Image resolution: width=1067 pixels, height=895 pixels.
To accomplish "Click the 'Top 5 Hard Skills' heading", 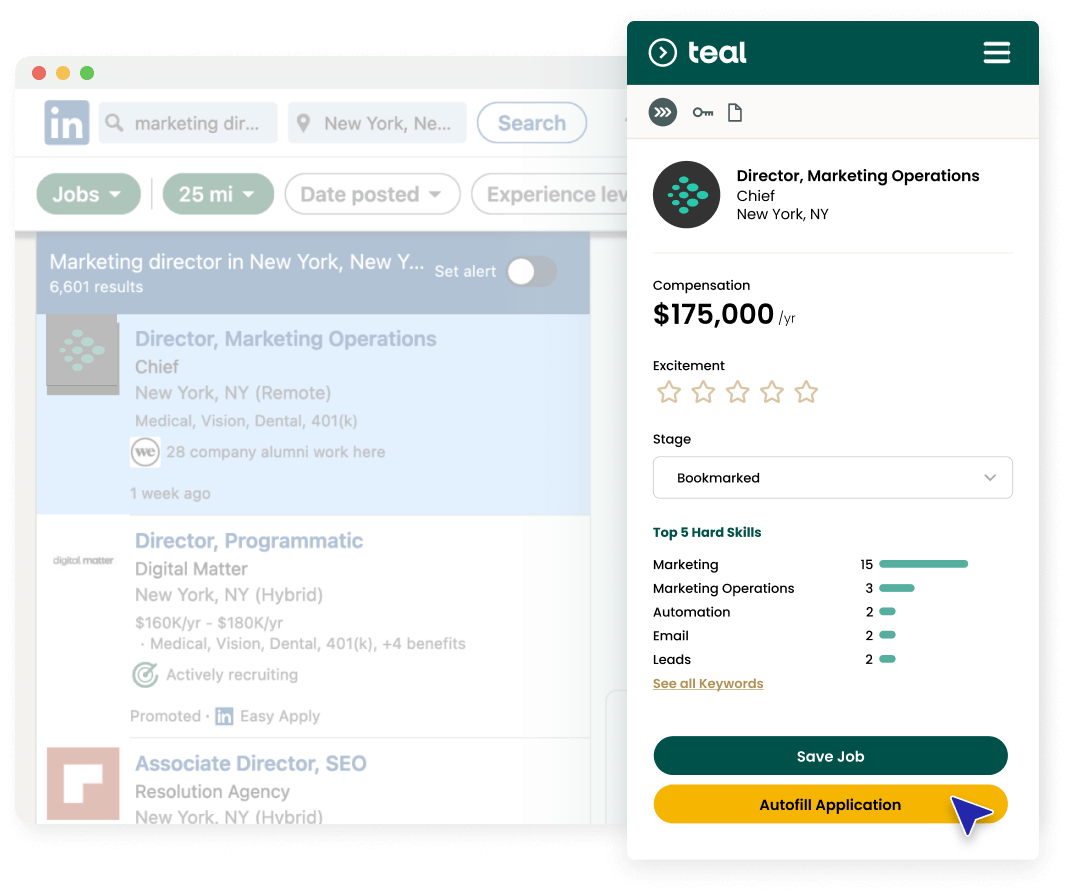I will click(x=707, y=532).
